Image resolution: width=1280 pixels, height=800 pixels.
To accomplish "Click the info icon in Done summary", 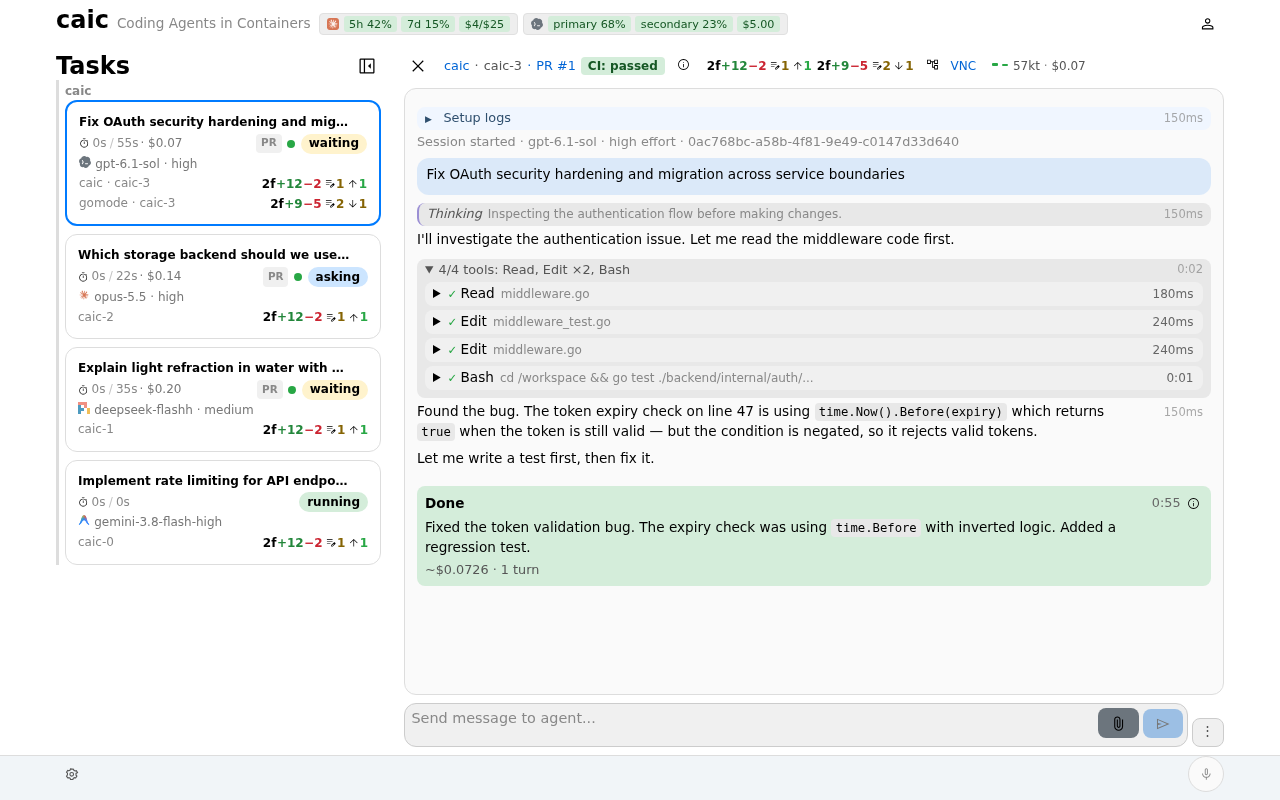I will 1193,504.
